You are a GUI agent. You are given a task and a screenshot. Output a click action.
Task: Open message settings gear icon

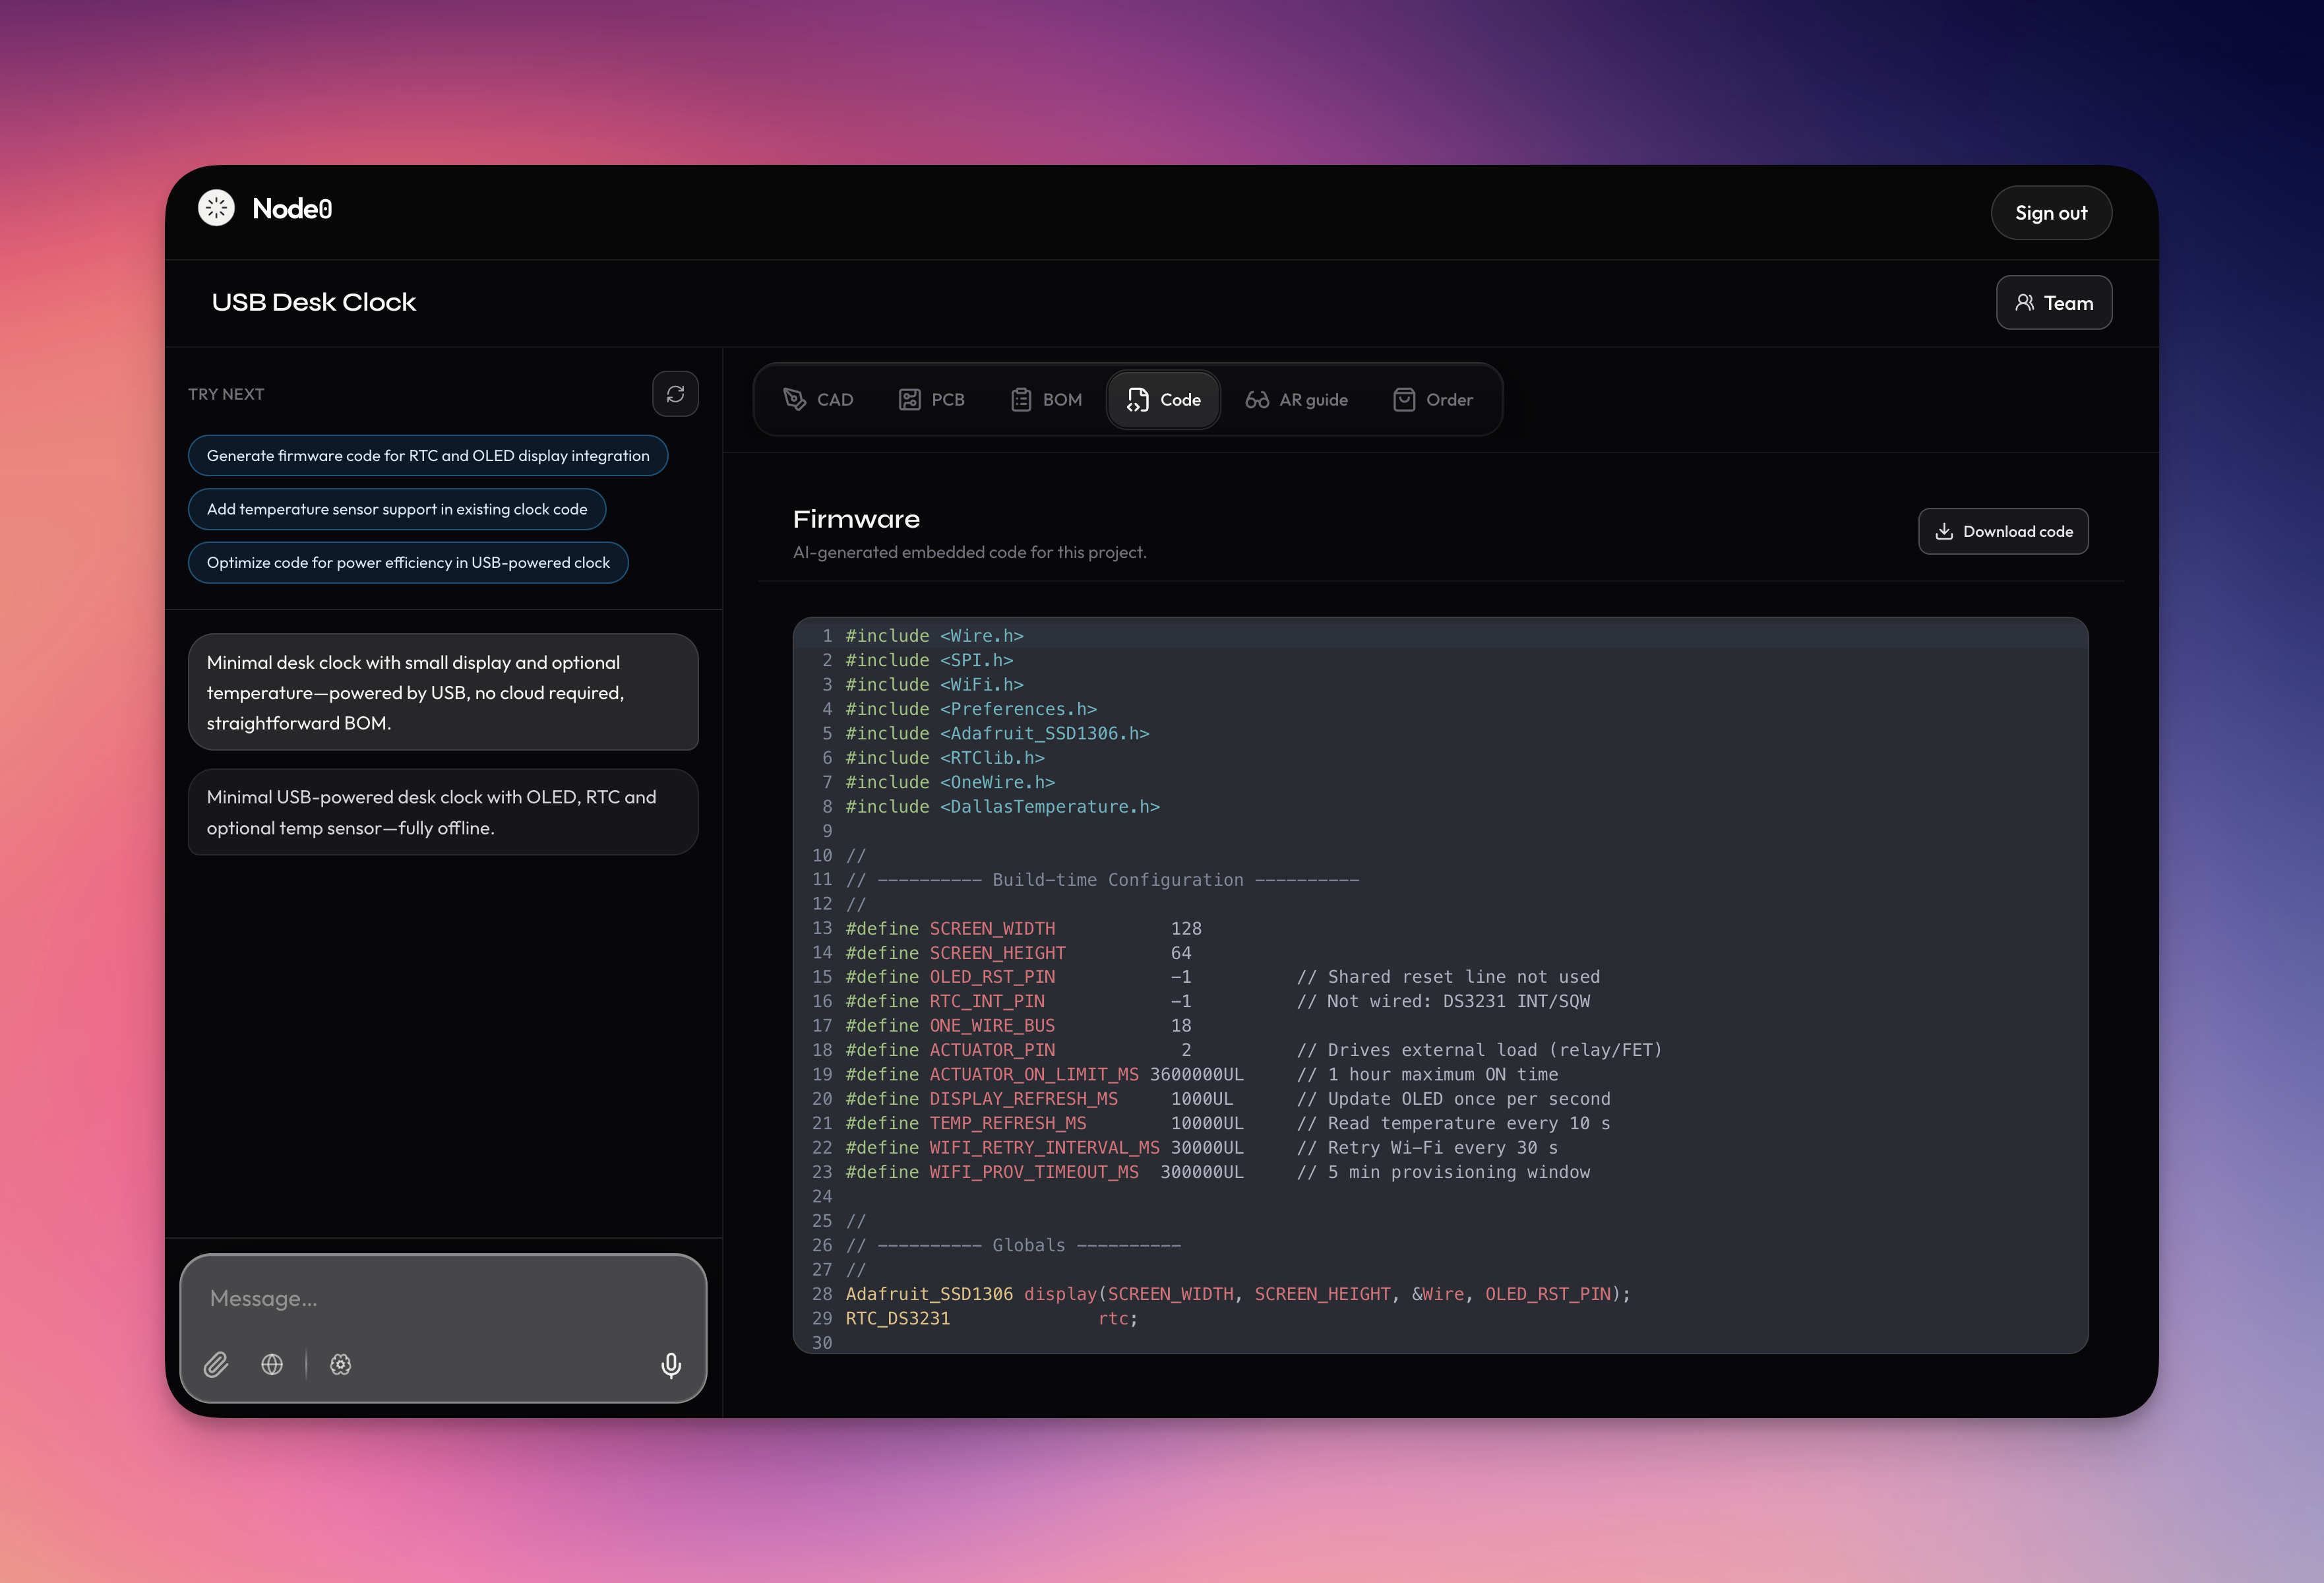341,1365
